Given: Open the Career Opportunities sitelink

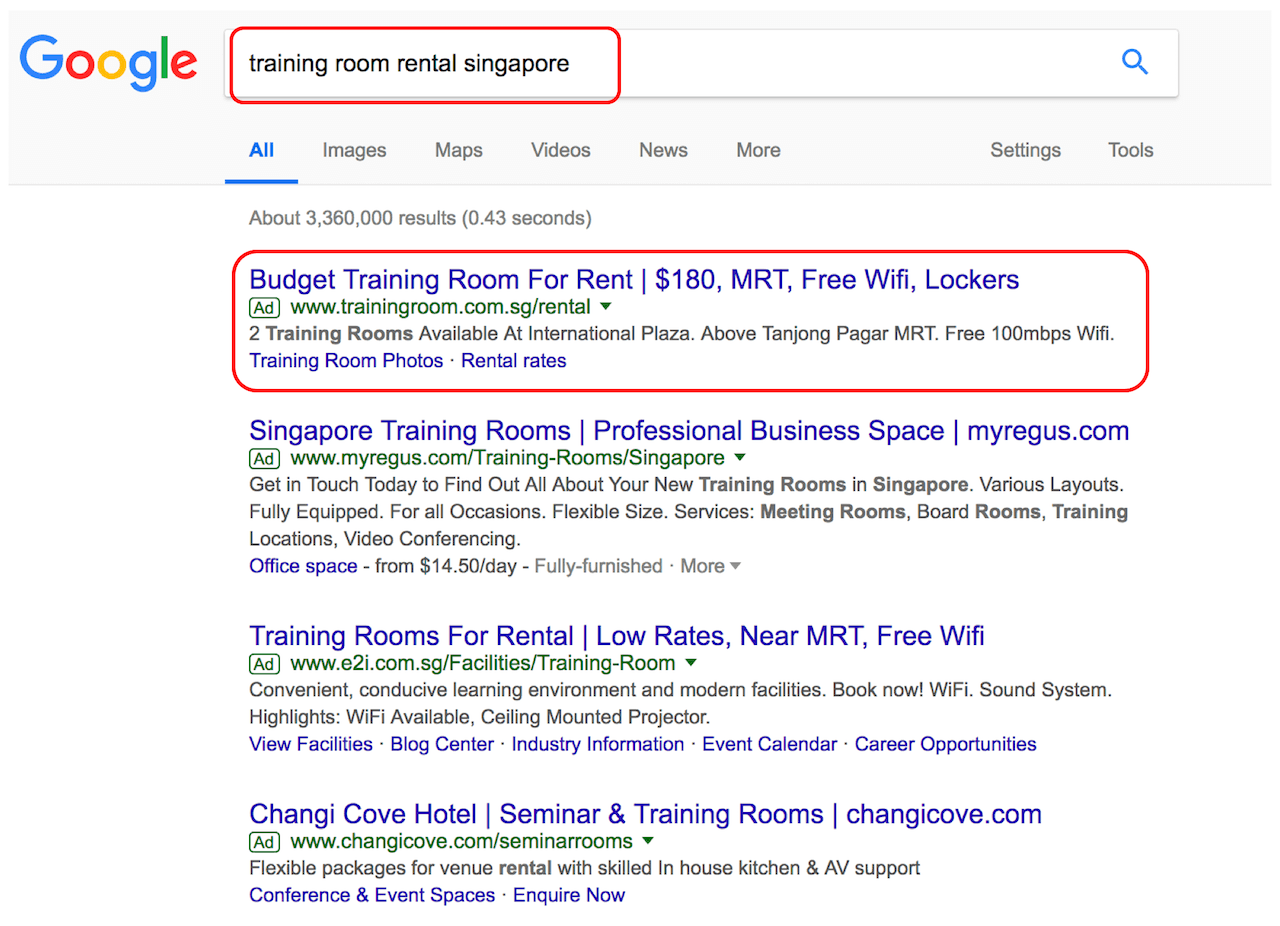Looking at the screenshot, I should click(946, 744).
